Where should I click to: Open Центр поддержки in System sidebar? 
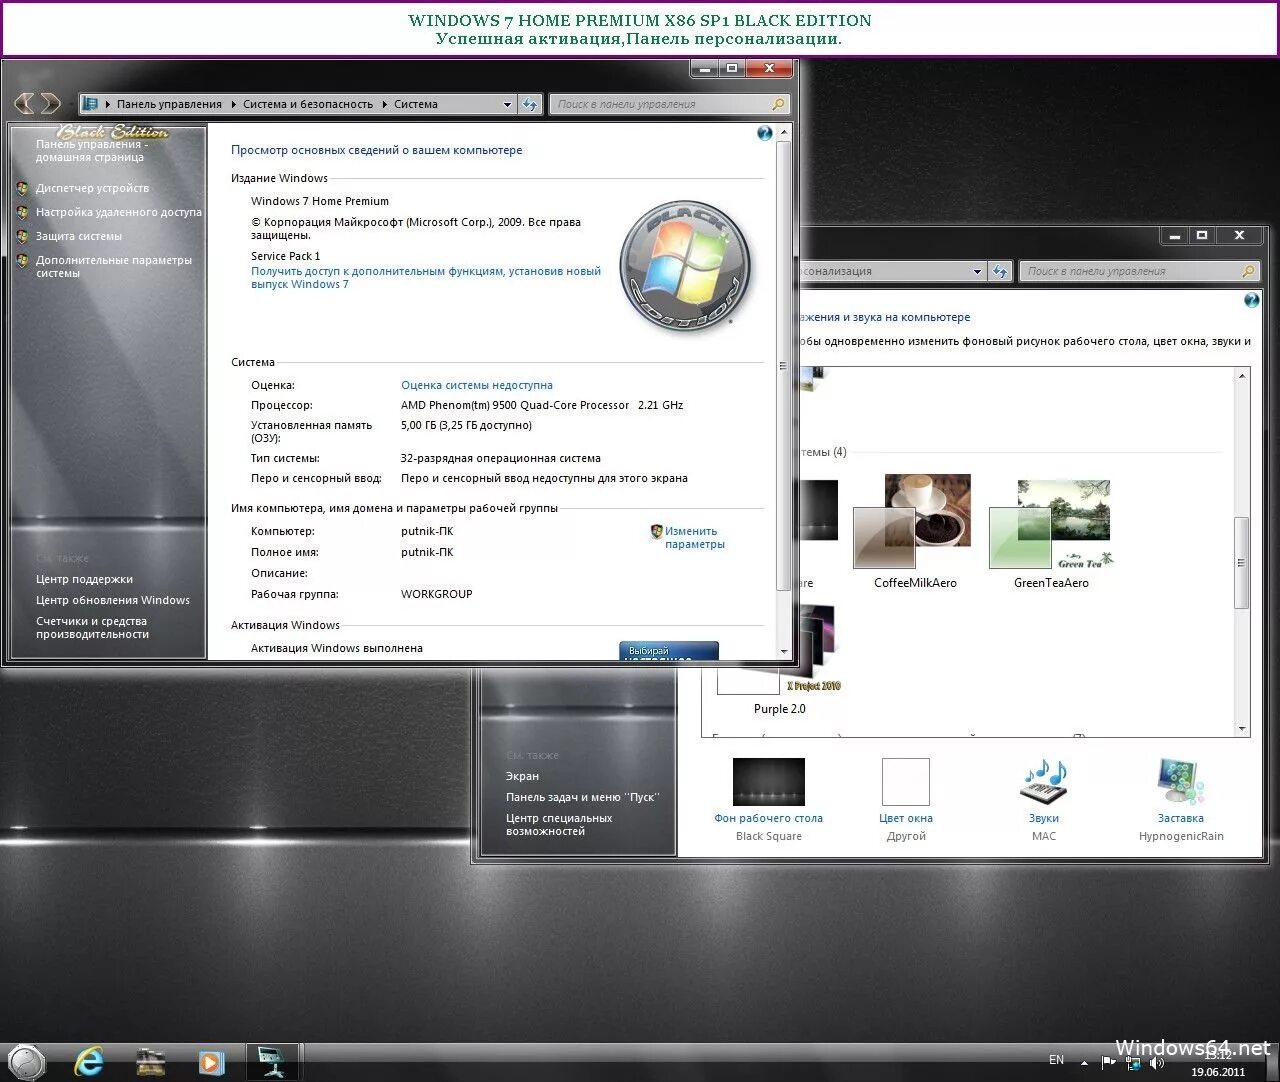point(84,579)
